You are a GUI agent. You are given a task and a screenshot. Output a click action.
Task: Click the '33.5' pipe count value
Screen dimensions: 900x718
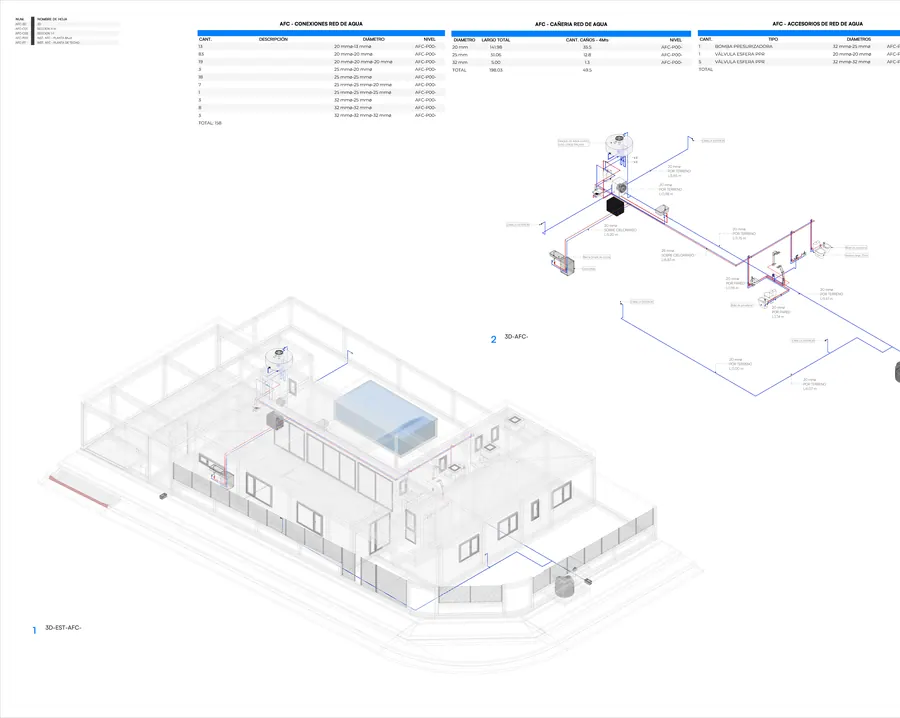[x=587, y=47]
